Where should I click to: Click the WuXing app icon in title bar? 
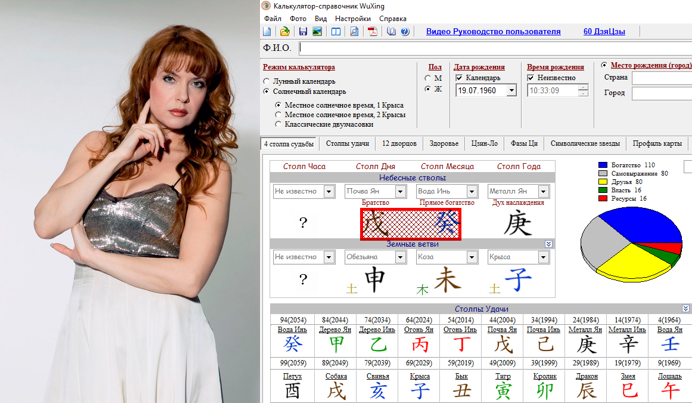[266, 6]
